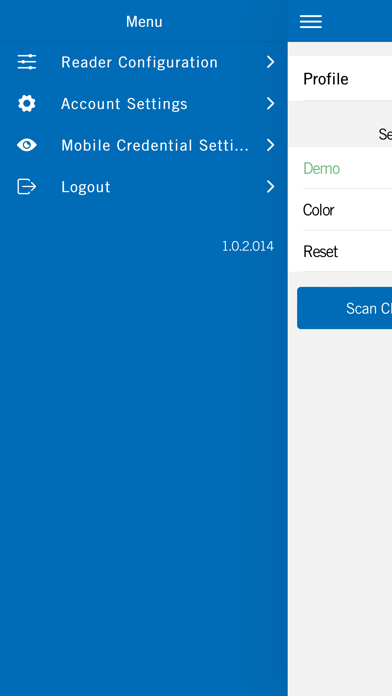Expand Mobile Credential Settings chevron arrow

tap(270, 145)
